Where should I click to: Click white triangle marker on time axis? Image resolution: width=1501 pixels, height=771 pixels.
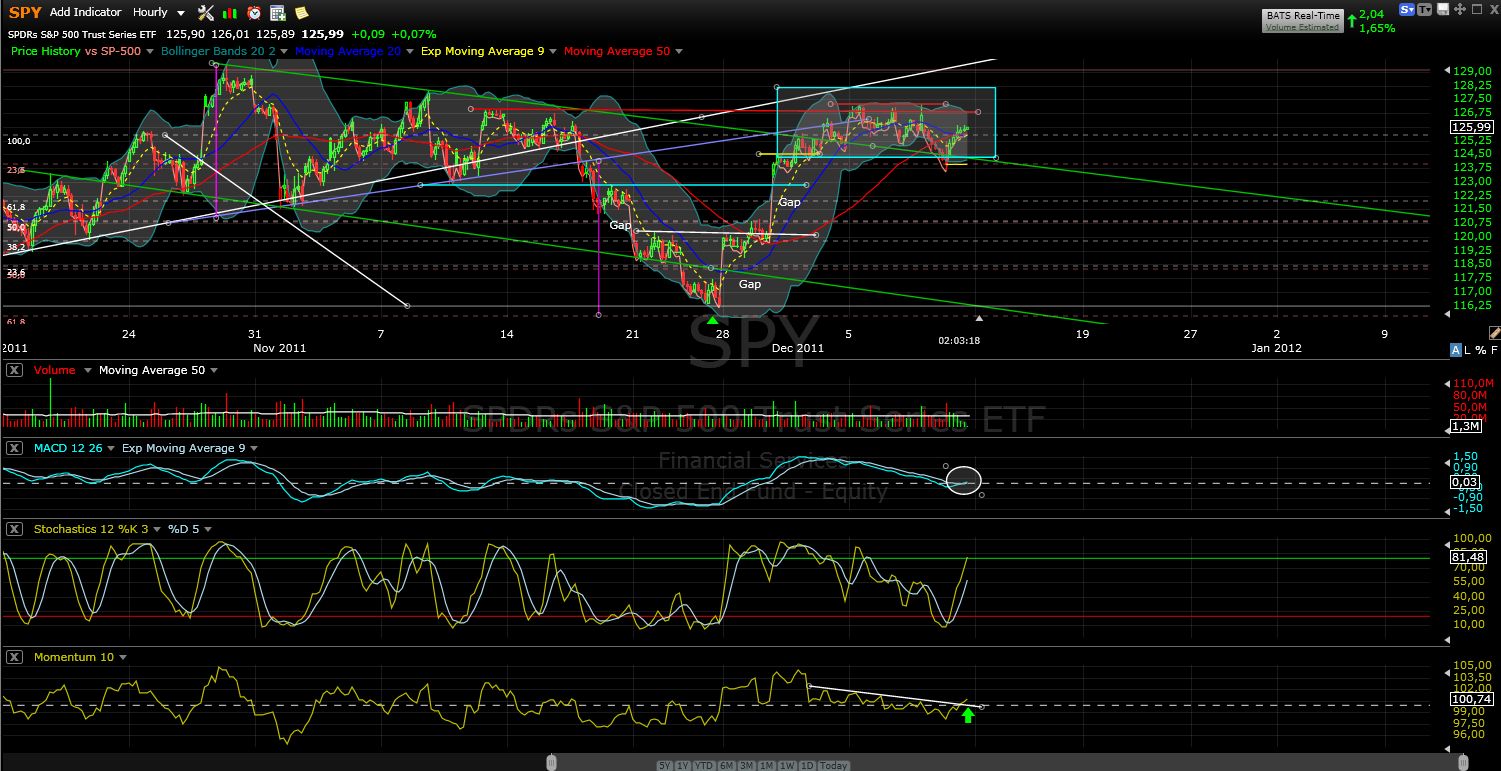pyautogui.click(x=979, y=319)
